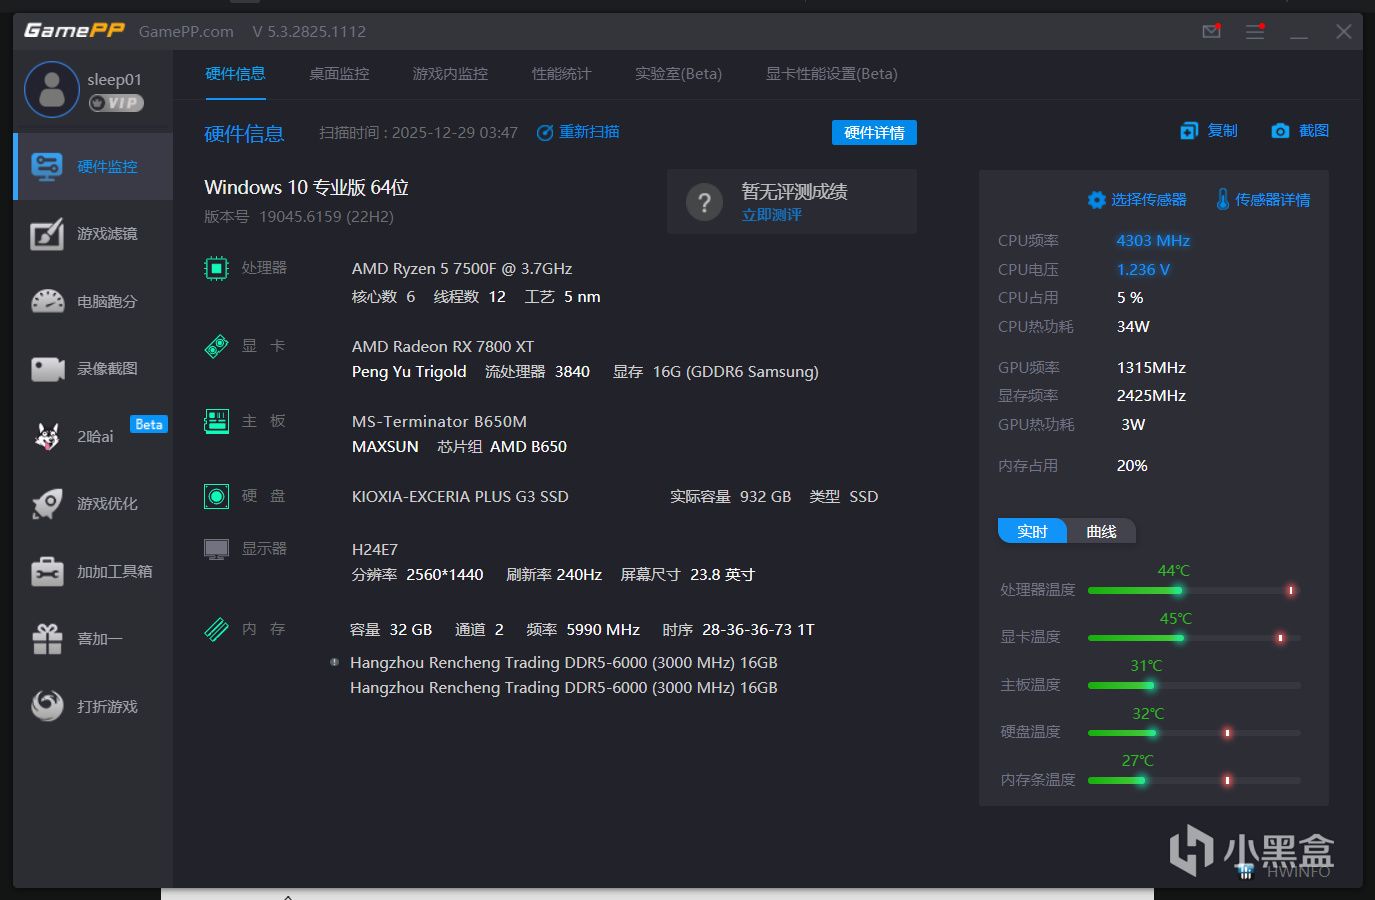Click the 扫描时间 2025-12-29 03:47 timestamp
Viewport: 1375px width, 900px height.
point(418,133)
